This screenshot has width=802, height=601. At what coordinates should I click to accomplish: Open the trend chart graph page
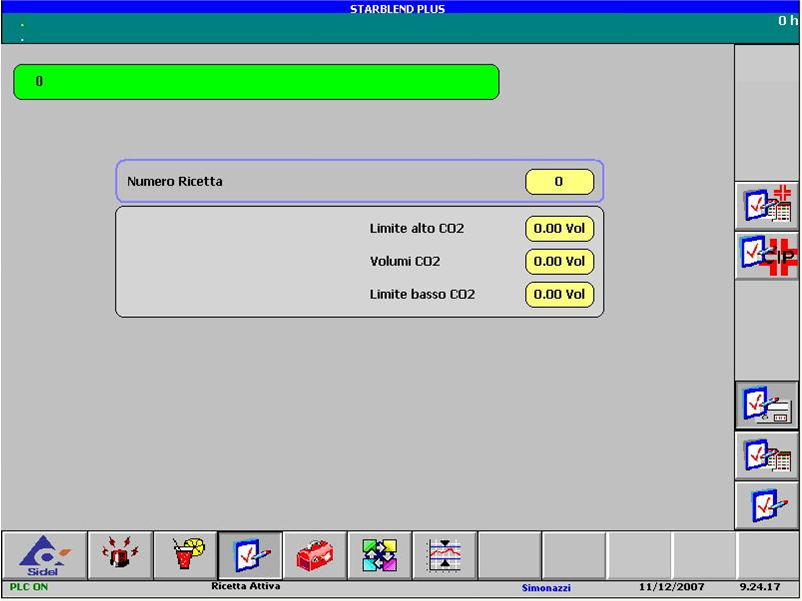[444, 555]
